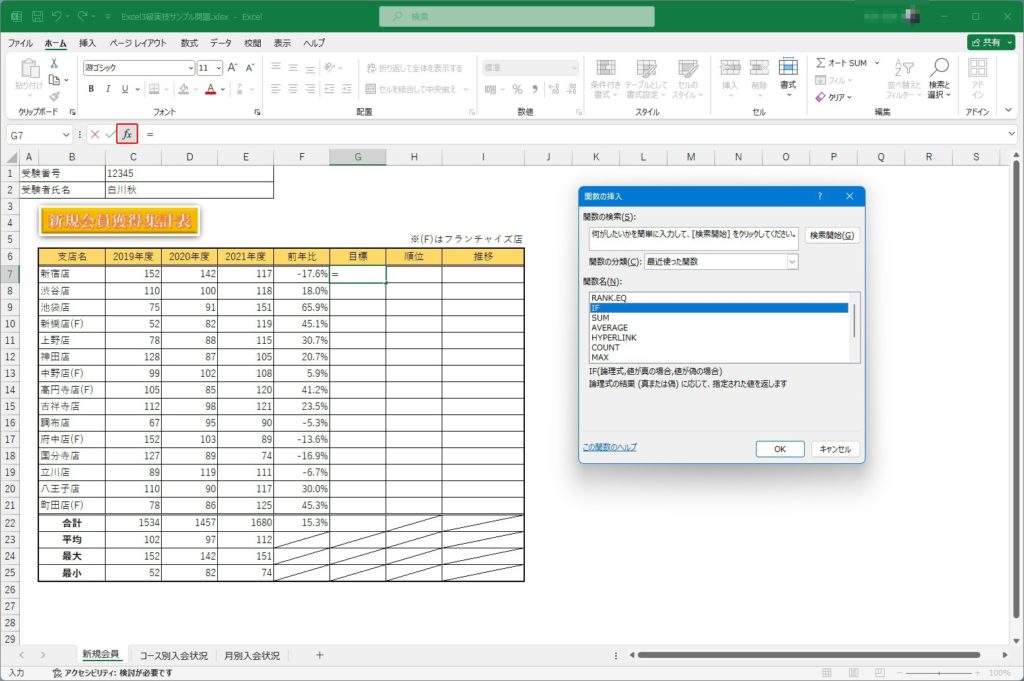Click the Cut scissors icon
The height and width of the screenshot is (681, 1024).
click(54, 63)
